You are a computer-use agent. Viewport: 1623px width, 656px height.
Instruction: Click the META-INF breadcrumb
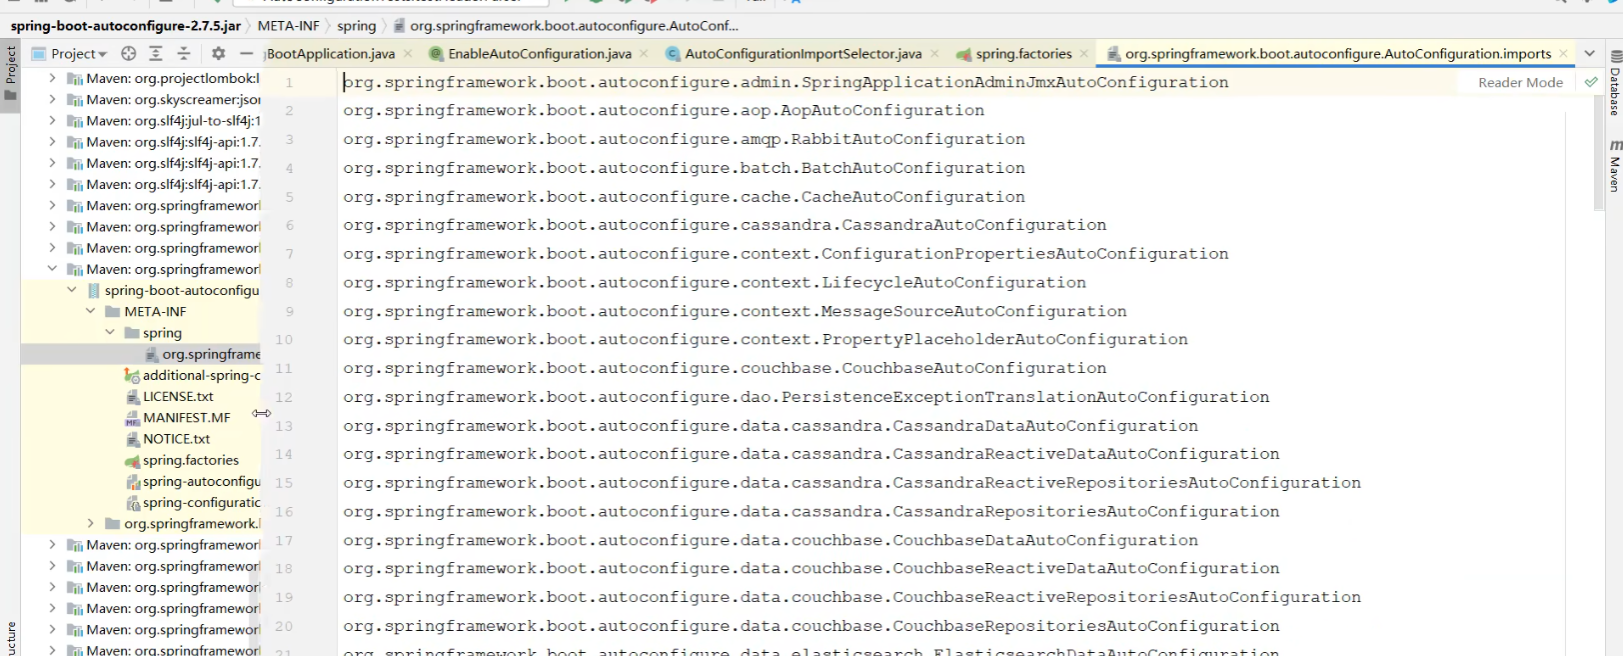click(x=288, y=26)
